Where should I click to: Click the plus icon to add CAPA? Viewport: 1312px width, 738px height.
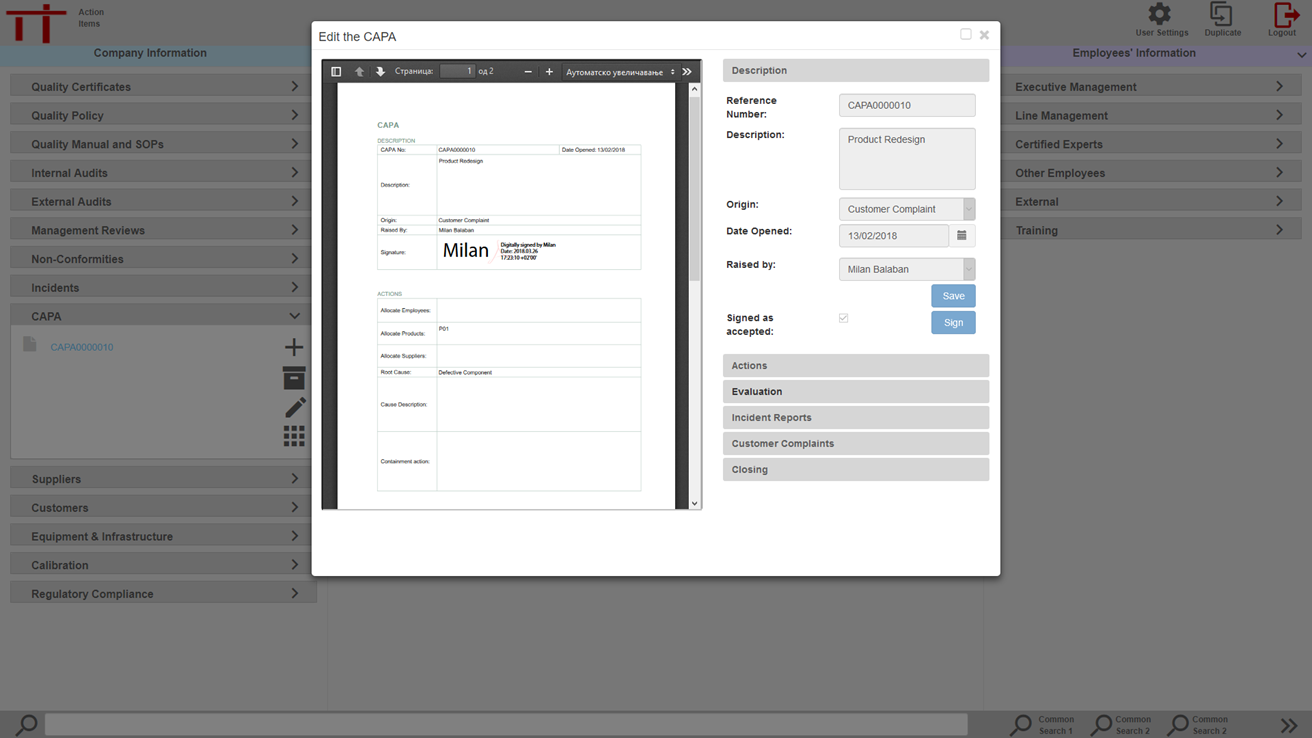[294, 348]
